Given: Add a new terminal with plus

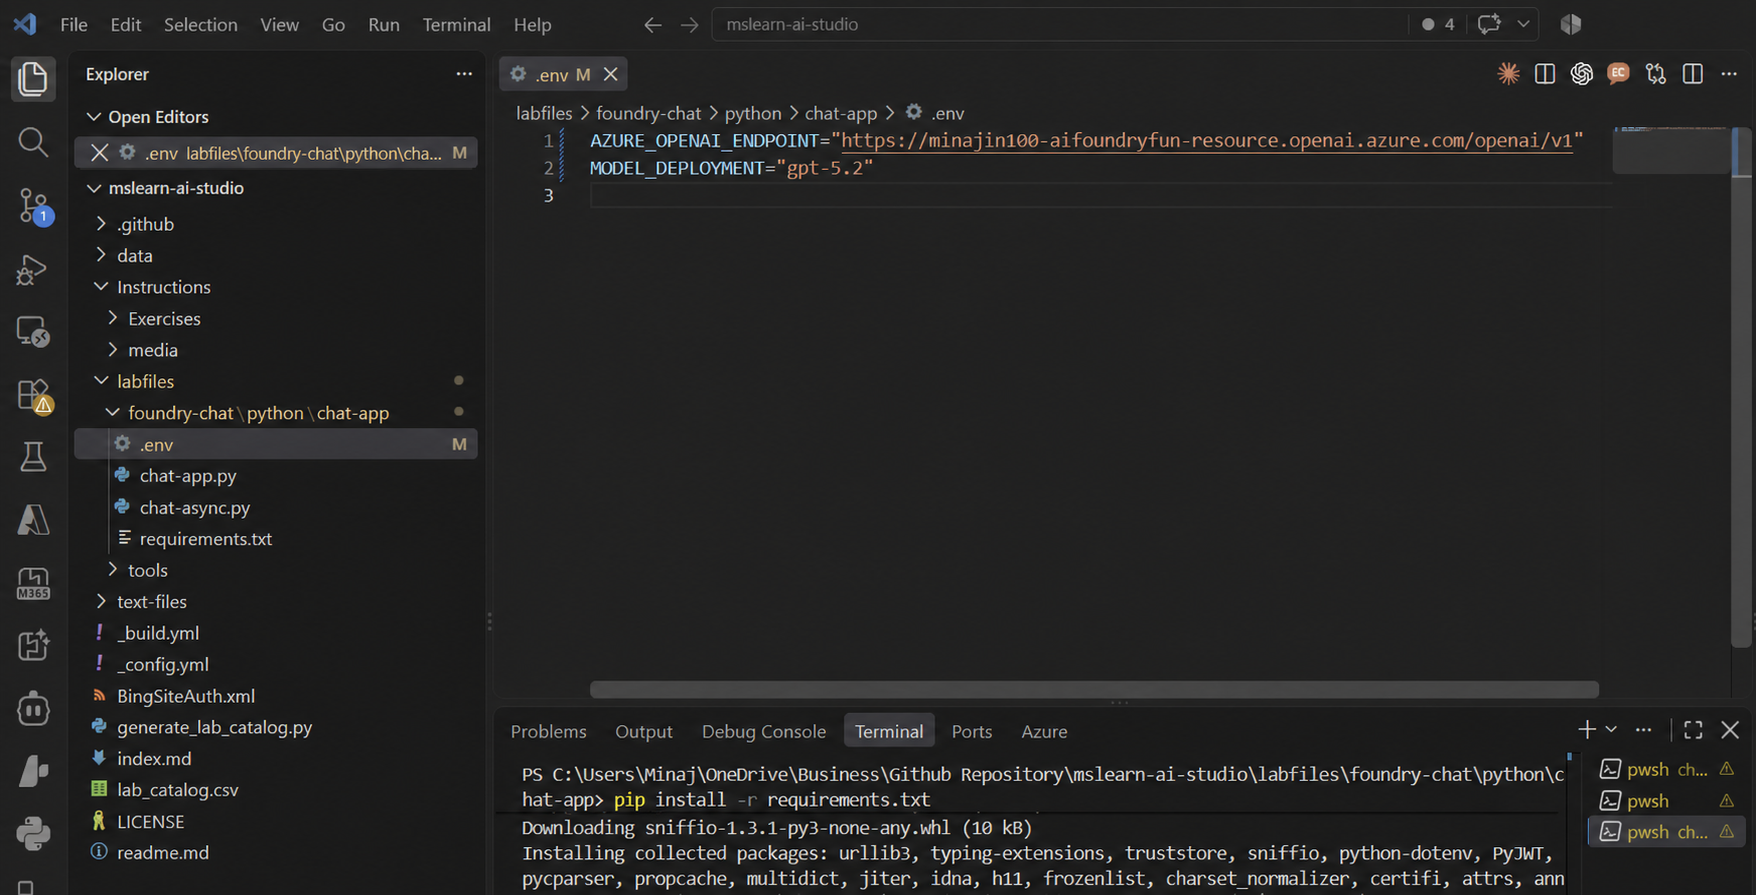Looking at the screenshot, I should point(1587,730).
